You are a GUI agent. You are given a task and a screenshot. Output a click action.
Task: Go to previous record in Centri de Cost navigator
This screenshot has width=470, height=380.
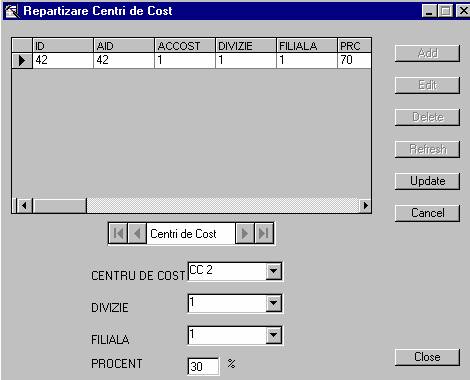pyautogui.click(x=137, y=233)
